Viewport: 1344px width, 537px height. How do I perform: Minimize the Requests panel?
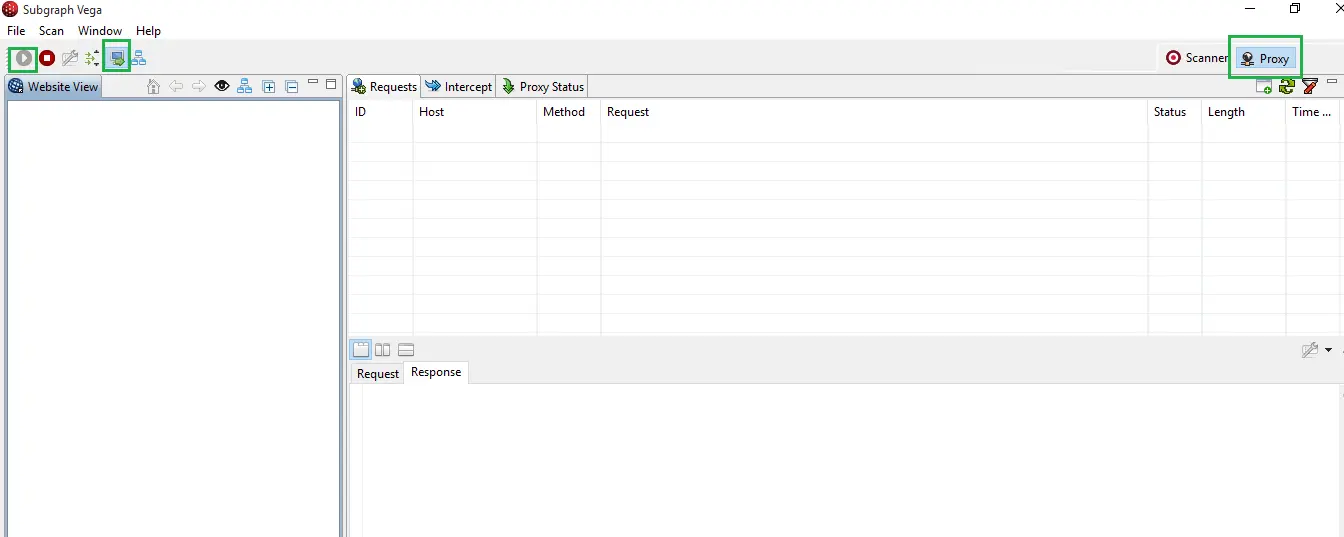click(1332, 83)
